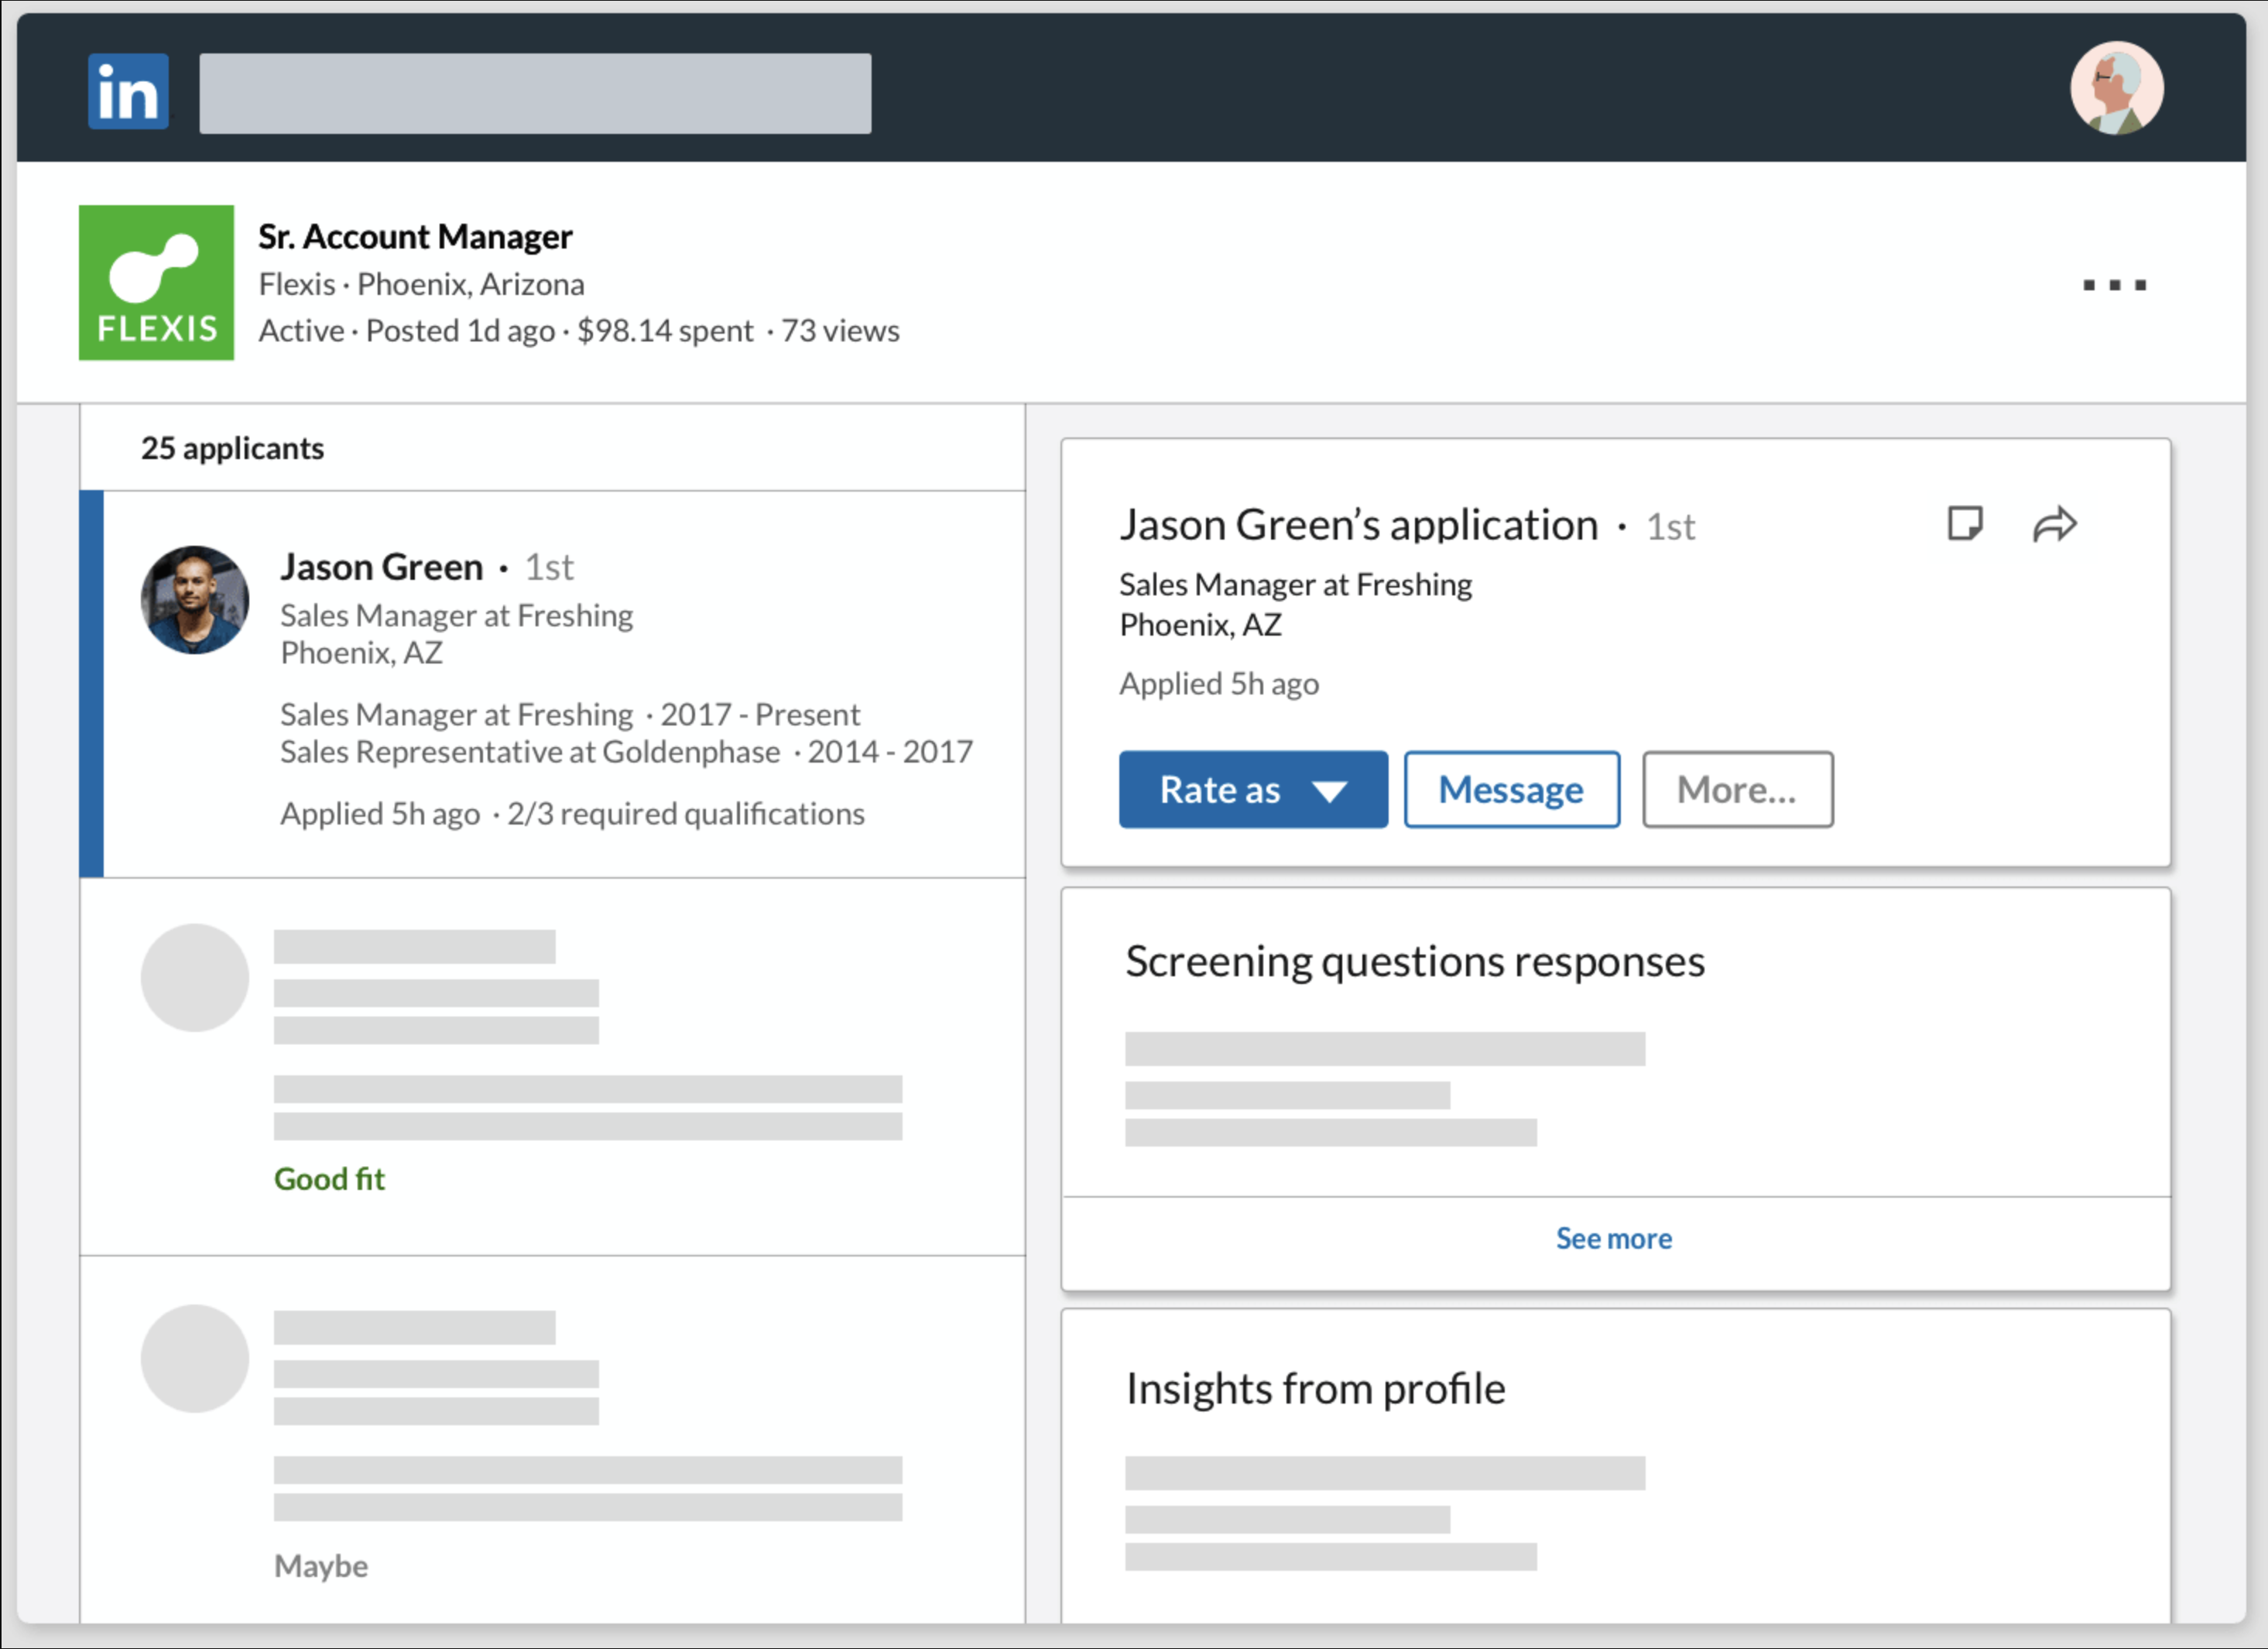Open your profile avatar menu at top right
Image resolution: width=2268 pixels, height=1649 pixels.
[2117, 89]
